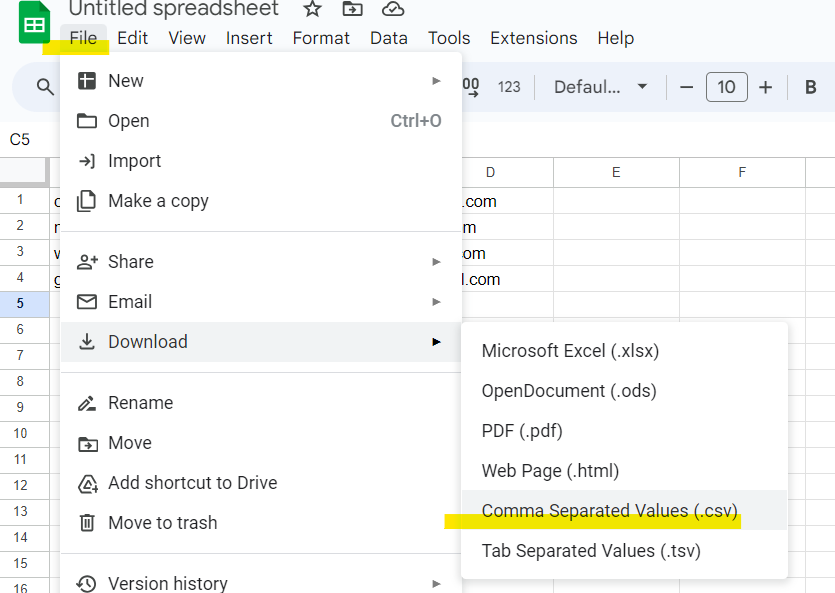835x593 pixels.
Task: Open the File menu
Action: [x=83, y=38]
